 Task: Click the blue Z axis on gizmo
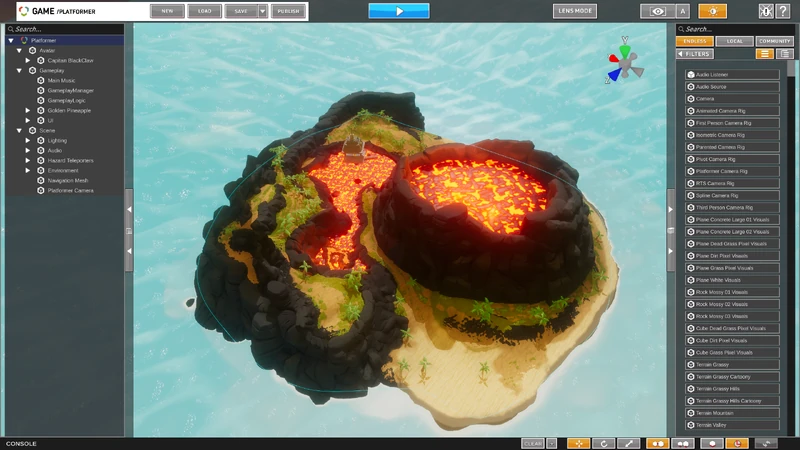615,75
